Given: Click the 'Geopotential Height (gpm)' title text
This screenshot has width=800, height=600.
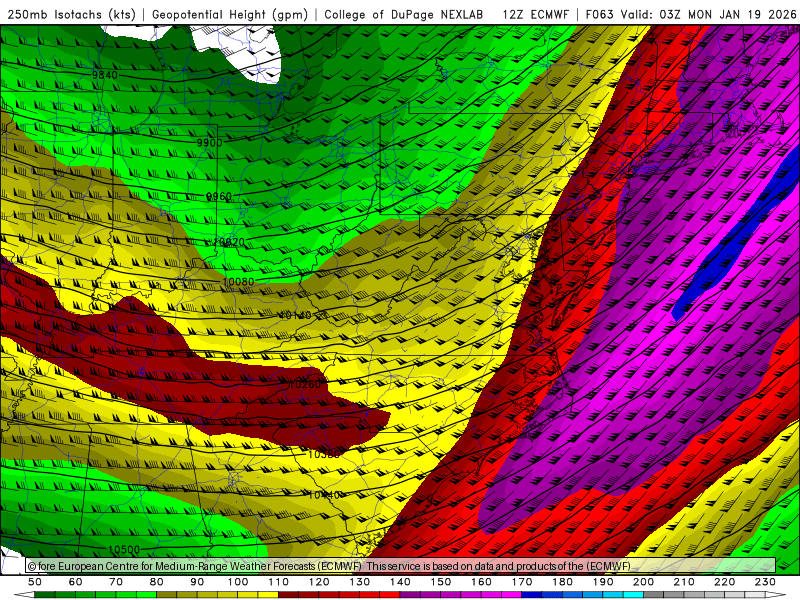Looking at the screenshot, I should coord(230,15).
